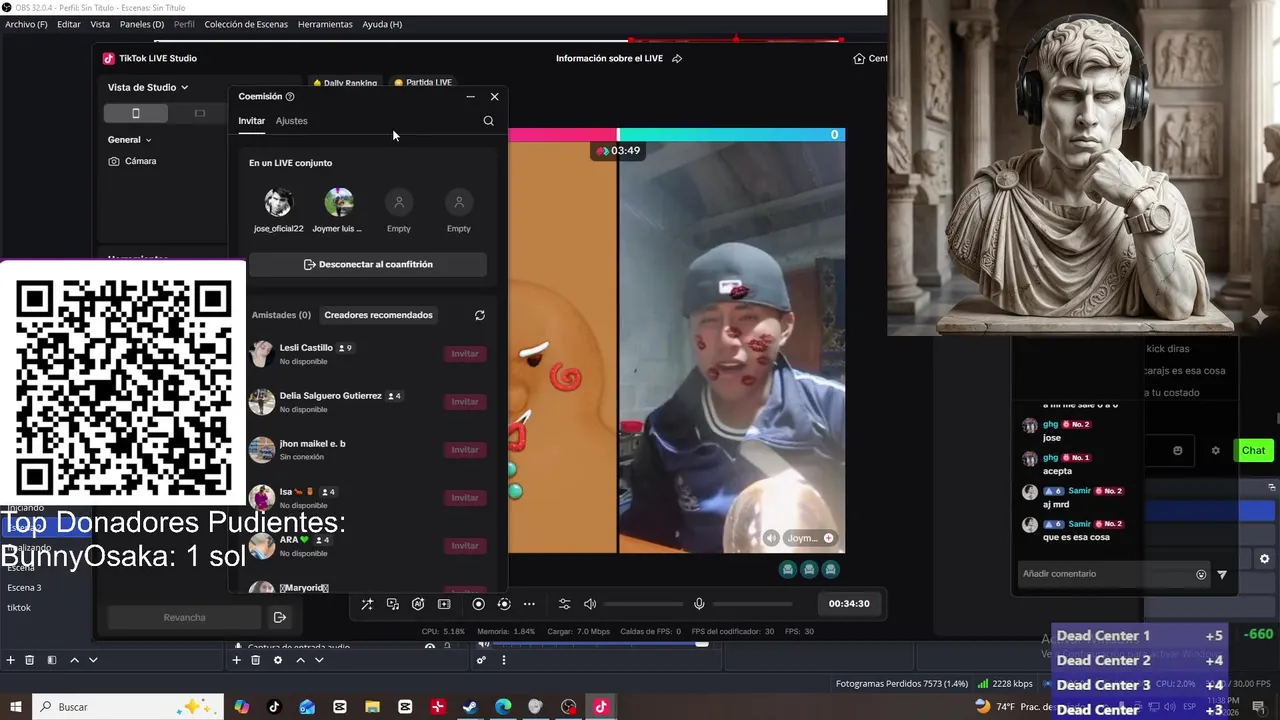Viewport: 1280px width, 720px height.
Task: Open the Archivo (F) menu in OBS
Action: pyautogui.click(x=26, y=24)
